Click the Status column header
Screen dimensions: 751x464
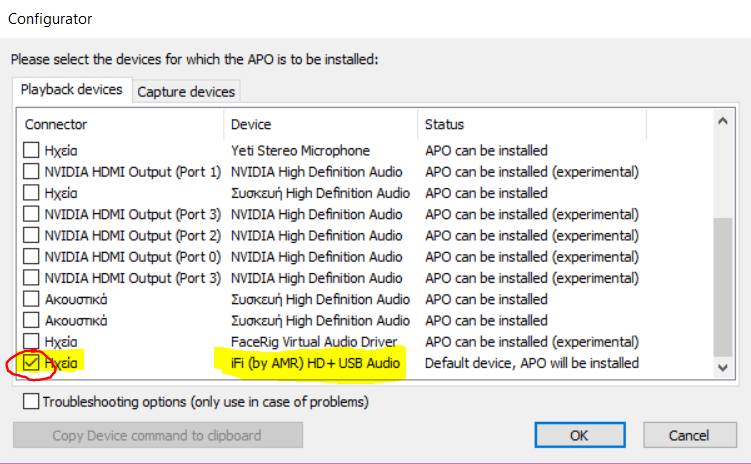click(530, 125)
